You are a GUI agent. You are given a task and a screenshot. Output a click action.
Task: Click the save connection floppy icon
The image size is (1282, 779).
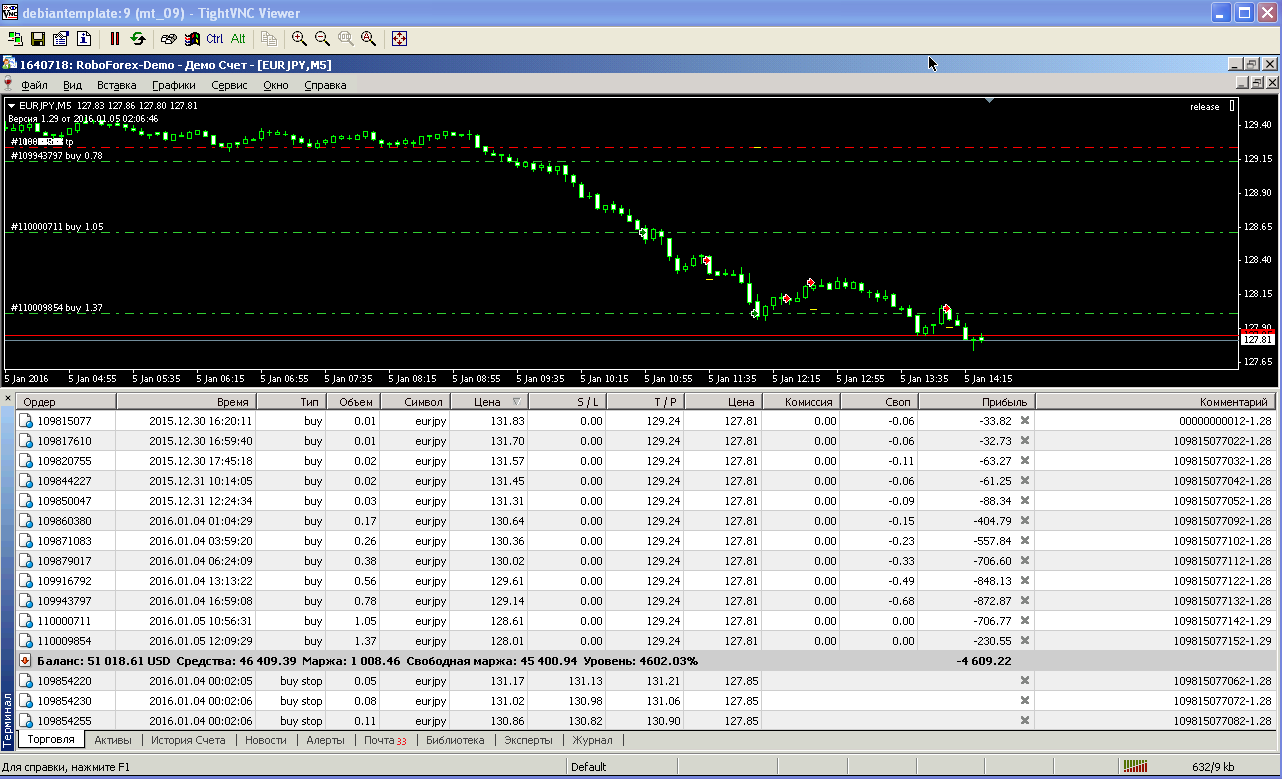(x=38, y=38)
